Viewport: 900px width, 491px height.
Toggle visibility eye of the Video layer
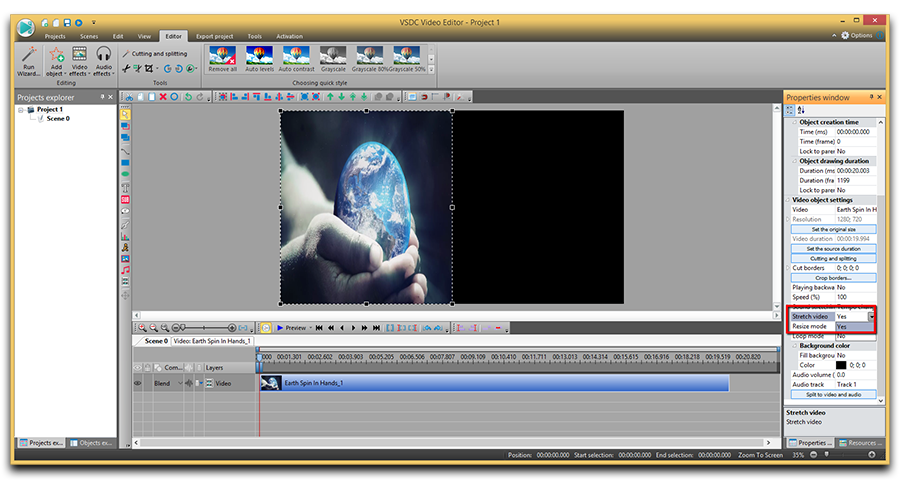[138, 383]
